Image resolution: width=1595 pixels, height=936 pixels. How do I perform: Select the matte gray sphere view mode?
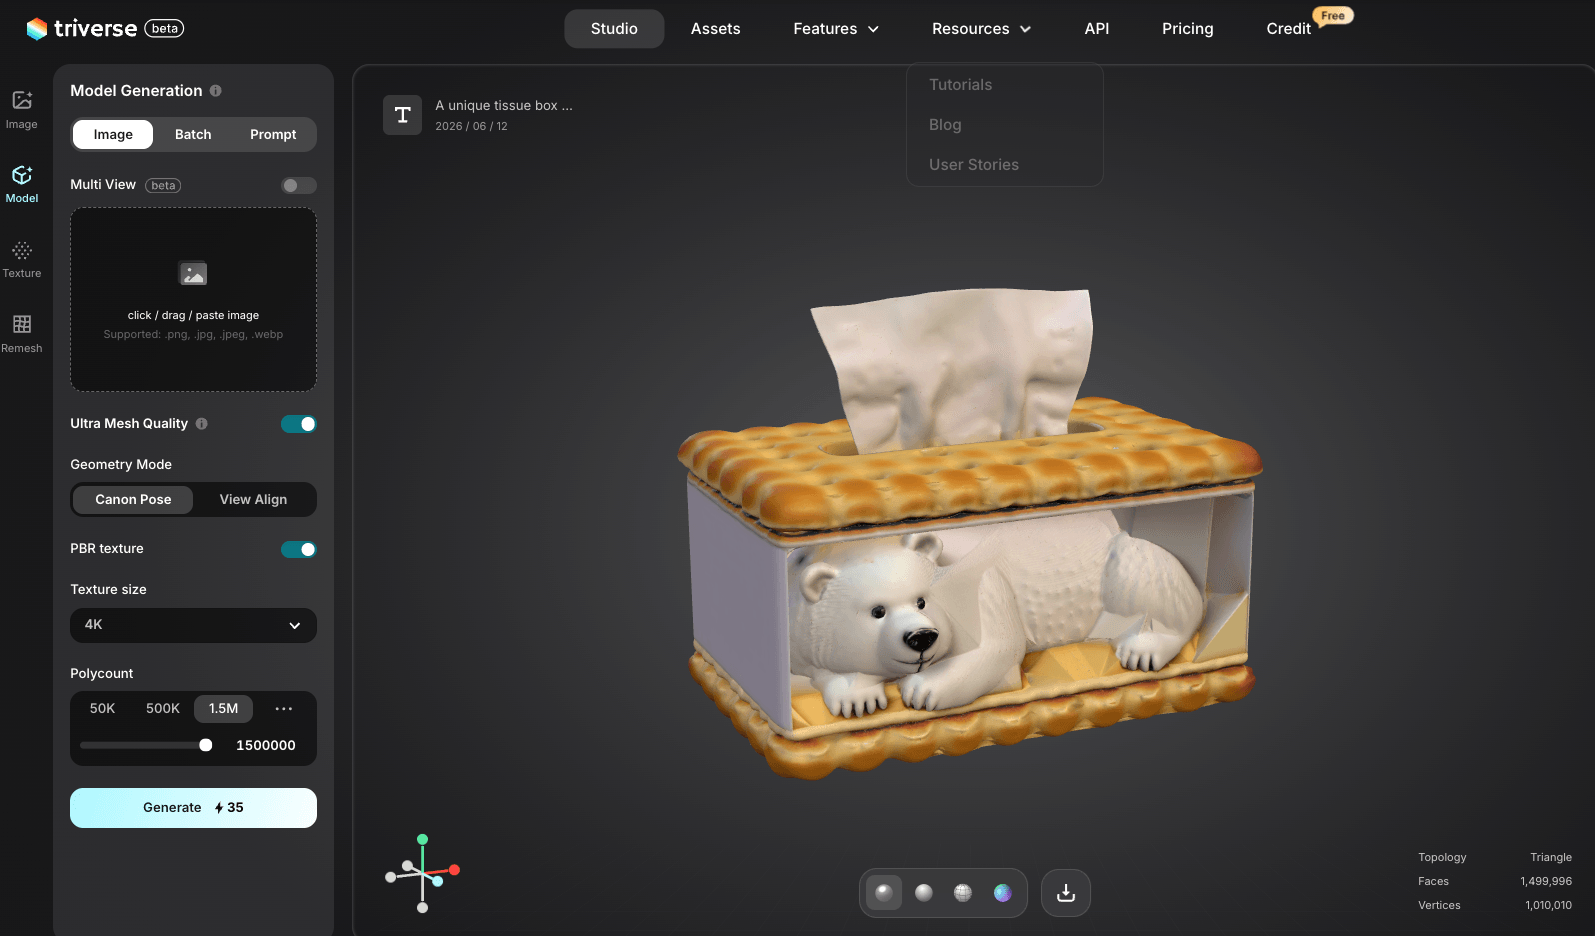[924, 893]
